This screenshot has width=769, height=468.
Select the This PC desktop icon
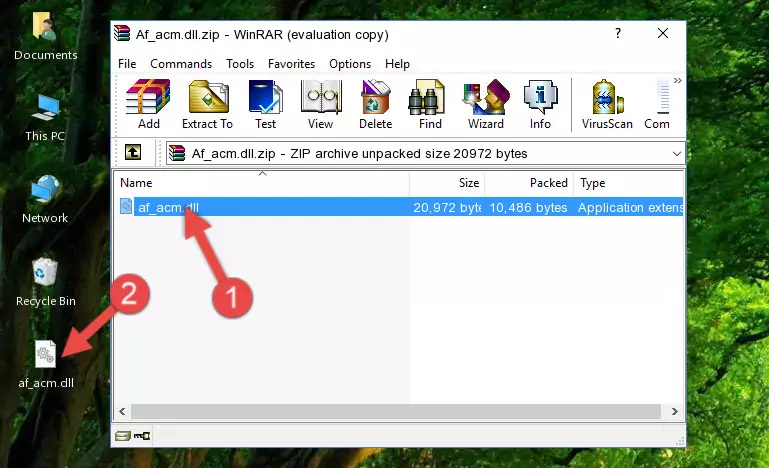45,118
